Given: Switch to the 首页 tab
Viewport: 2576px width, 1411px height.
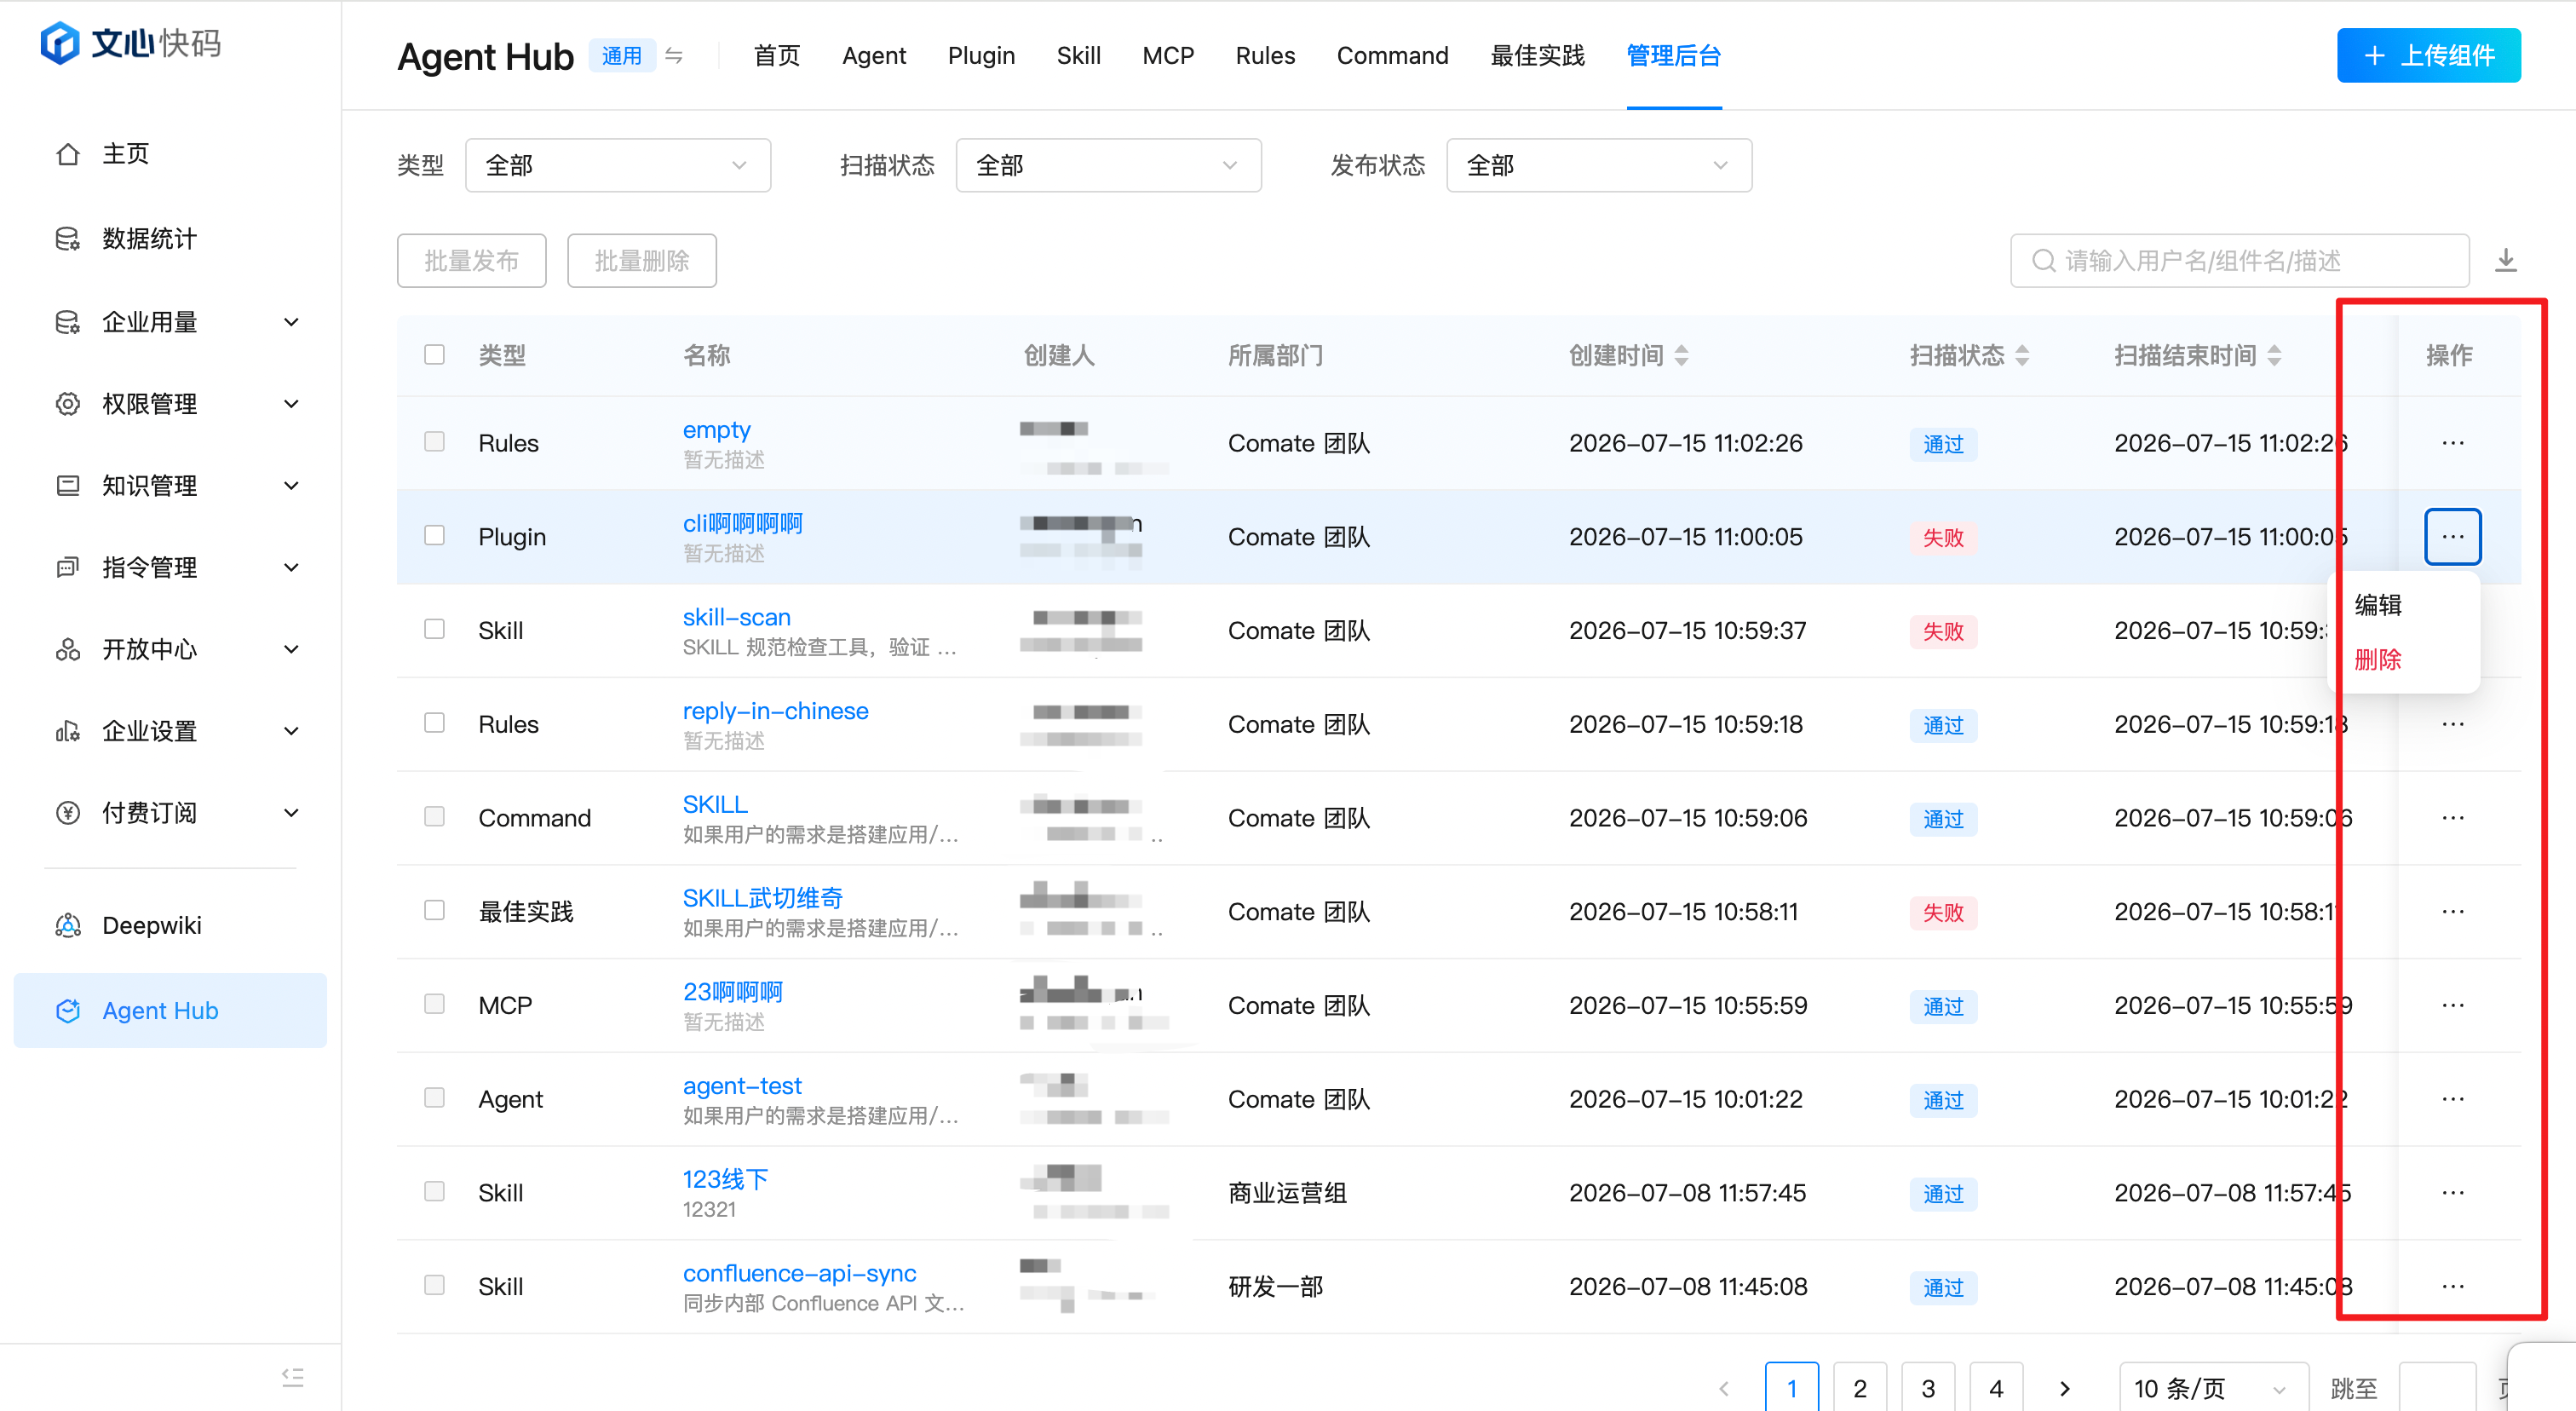Looking at the screenshot, I should point(776,56).
